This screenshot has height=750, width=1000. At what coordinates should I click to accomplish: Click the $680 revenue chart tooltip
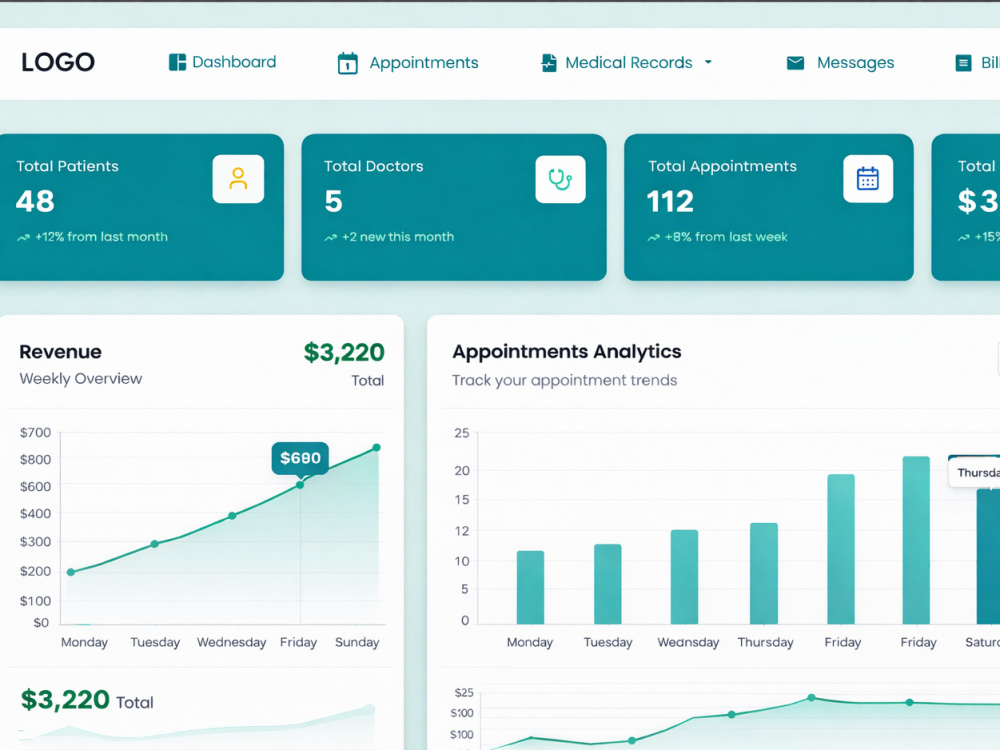pyautogui.click(x=300, y=458)
